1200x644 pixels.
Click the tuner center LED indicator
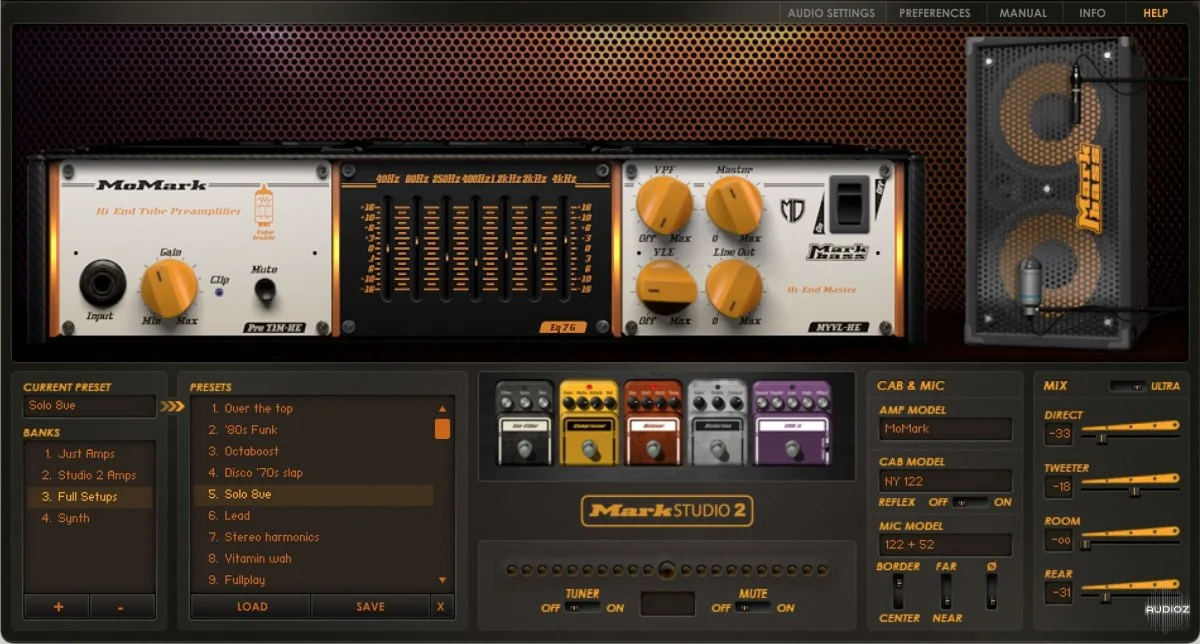(667, 570)
